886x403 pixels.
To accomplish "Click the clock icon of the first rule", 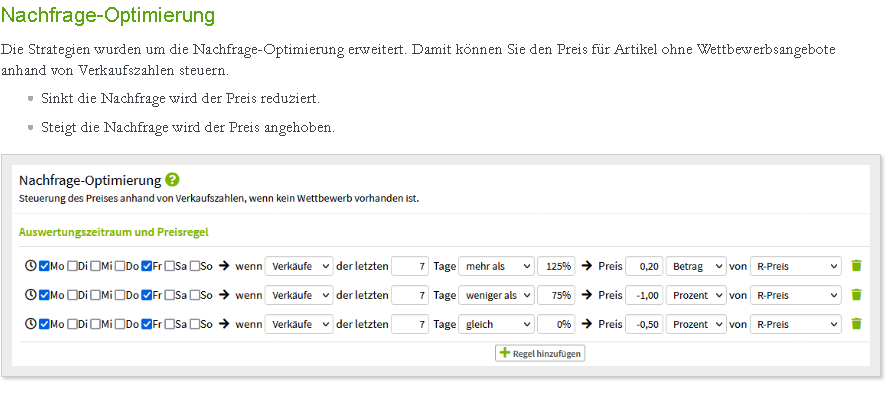I will [31, 266].
